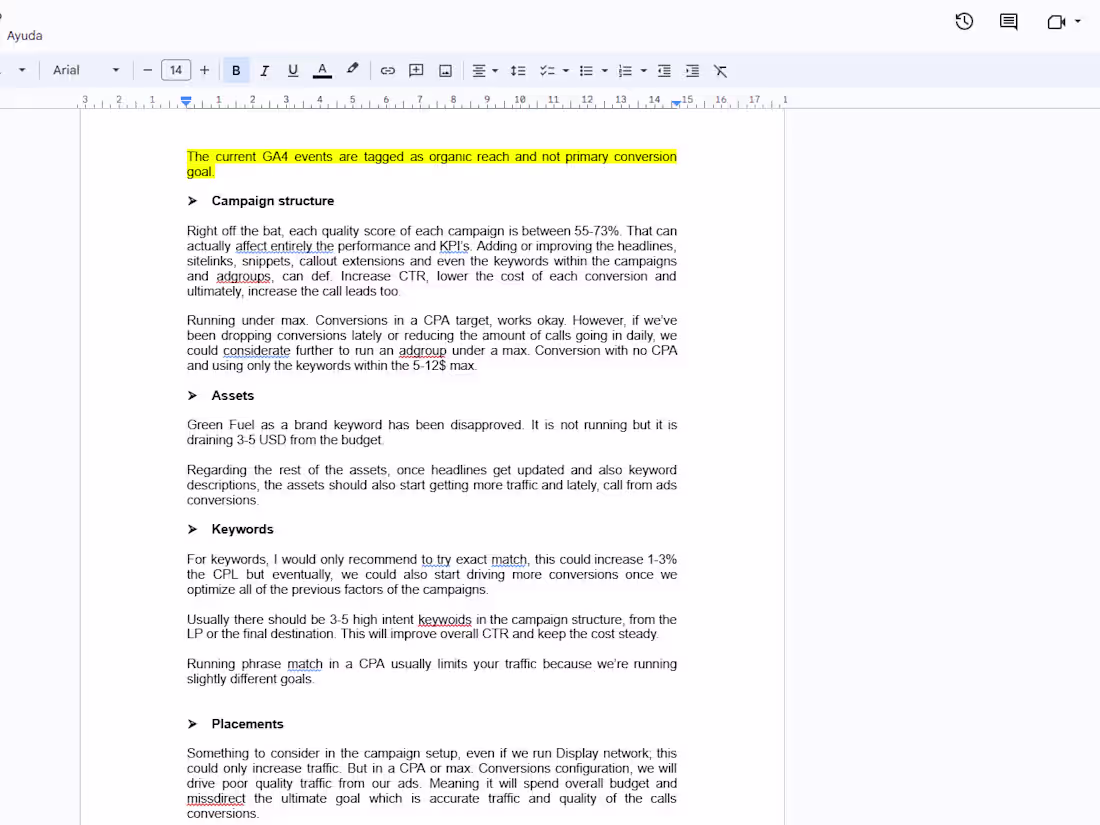The height and width of the screenshot is (825, 1100).
Task: Open the highlight color pen tool
Action: pos(352,69)
